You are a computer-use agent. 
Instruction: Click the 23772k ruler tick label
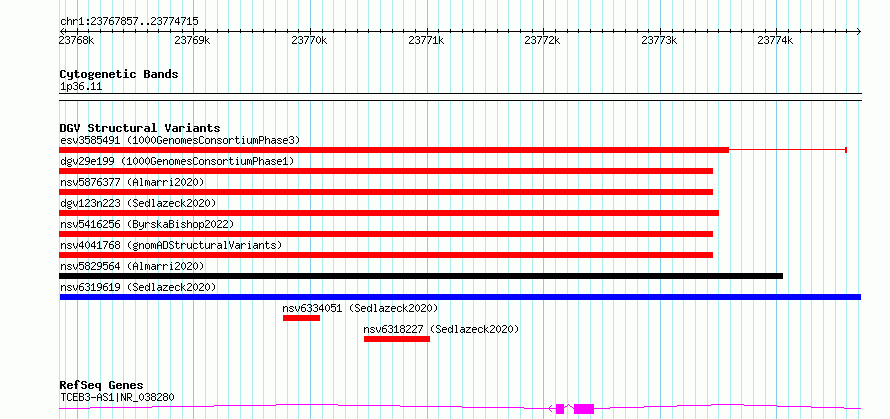click(543, 40)
